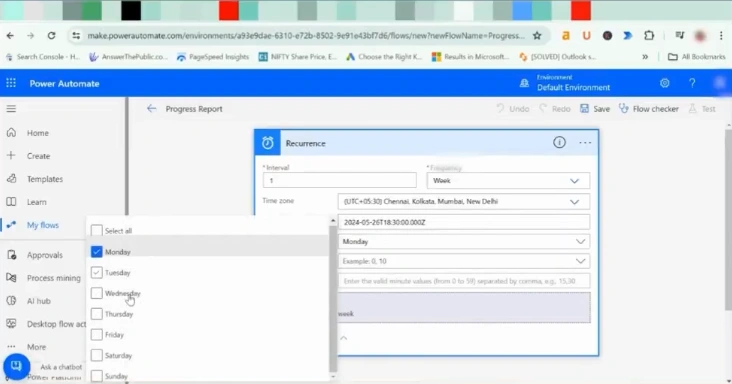
Task: Click the hamburger menu to collapse sidebar
Action: tap(11, 109)
